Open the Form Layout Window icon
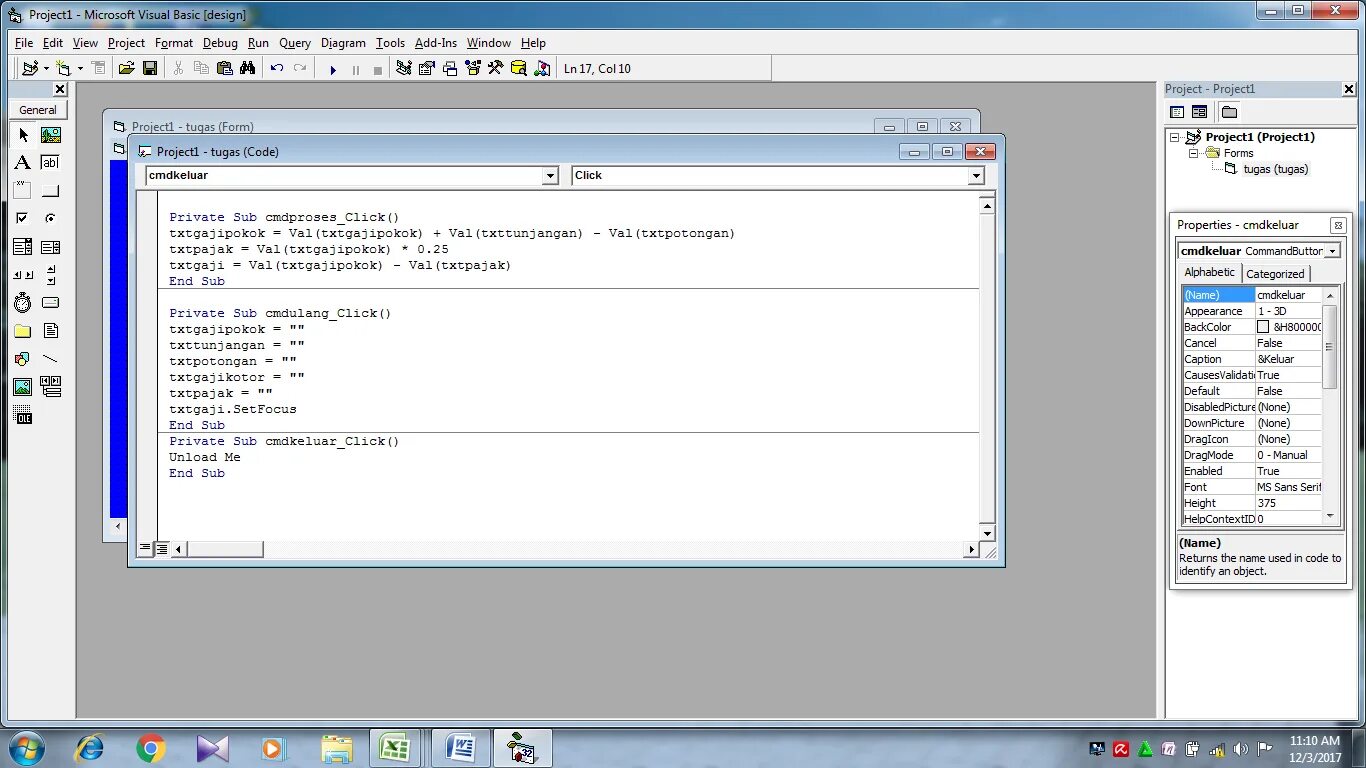This screenshot has height=768, width=1366. (x=450, y=68)
